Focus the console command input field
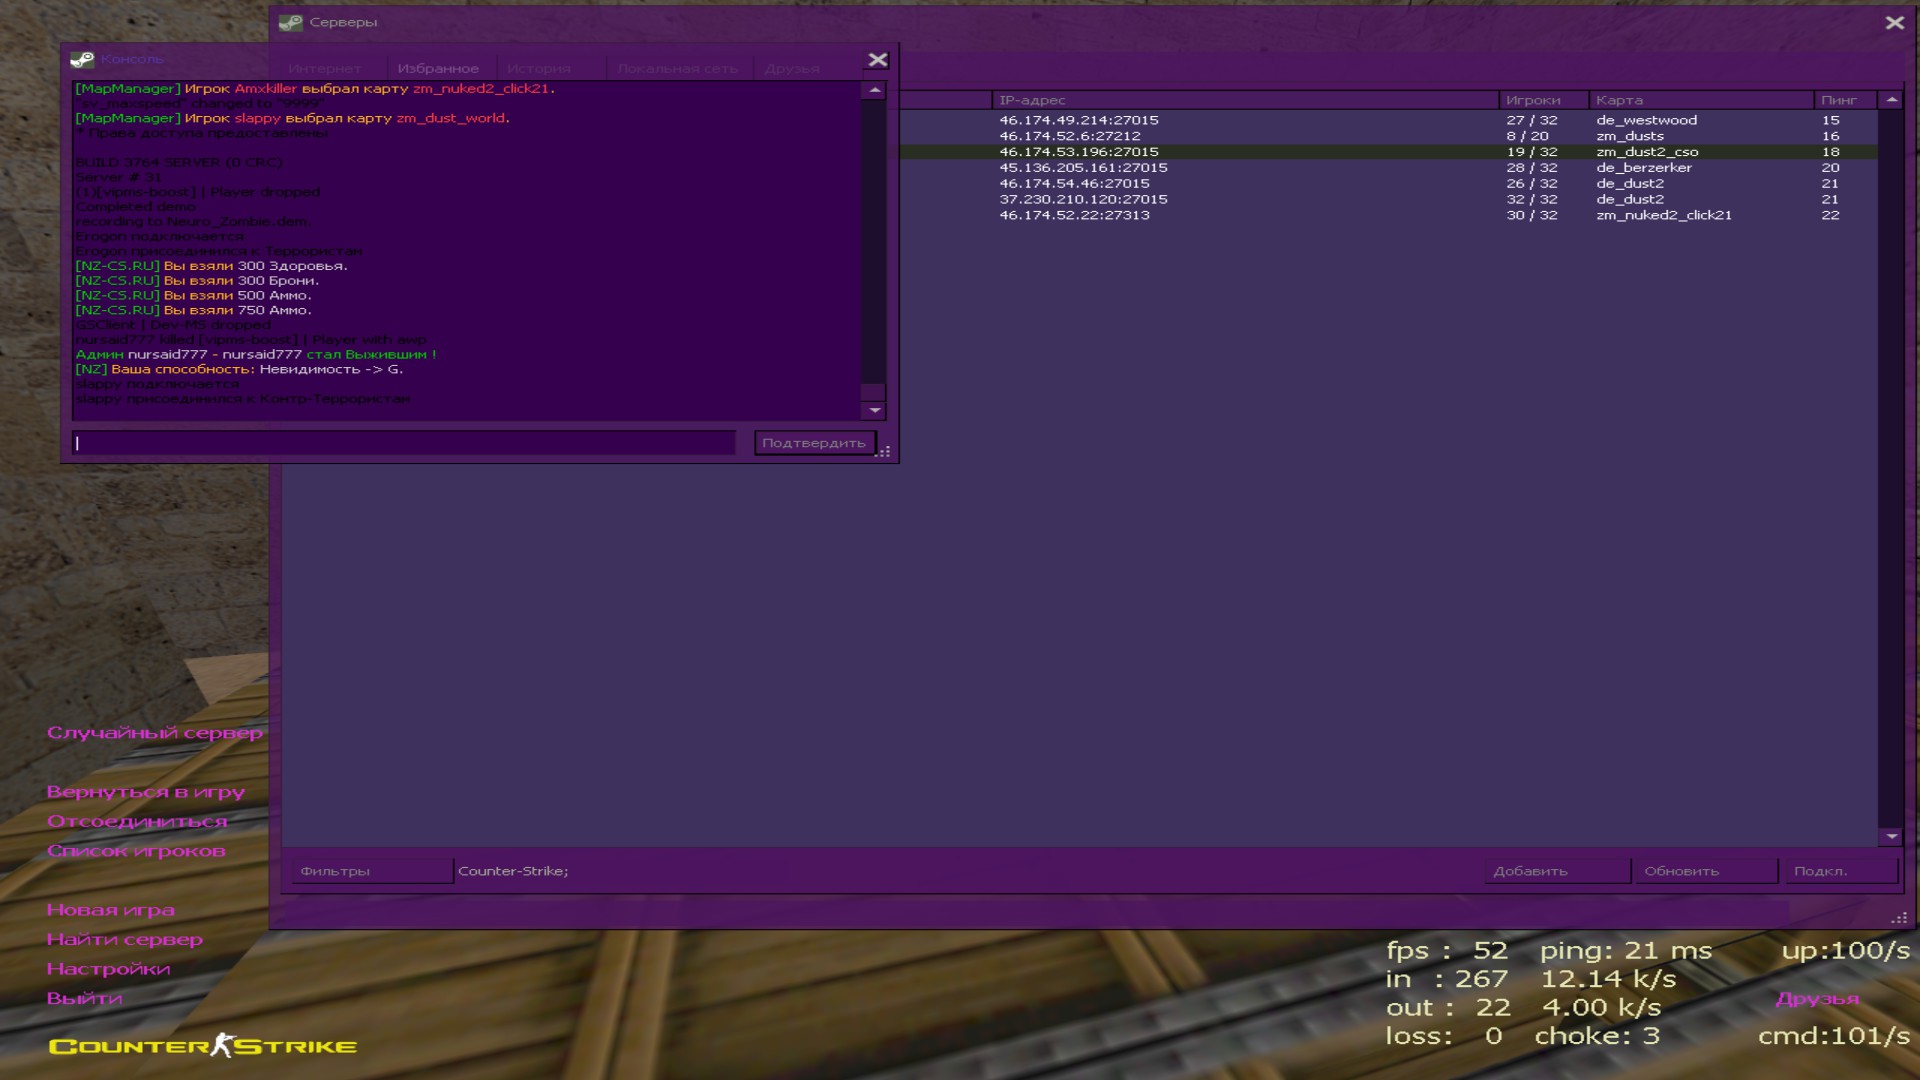 pyautogui.click(x=404, y=443)
